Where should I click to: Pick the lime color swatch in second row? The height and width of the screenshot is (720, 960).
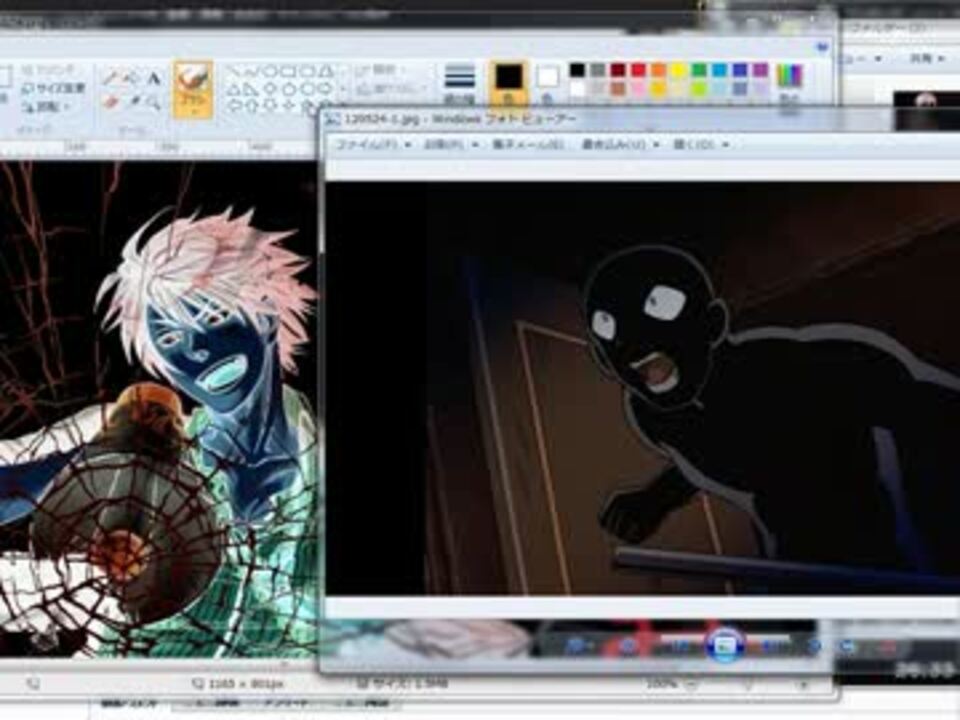coord(699,89)
